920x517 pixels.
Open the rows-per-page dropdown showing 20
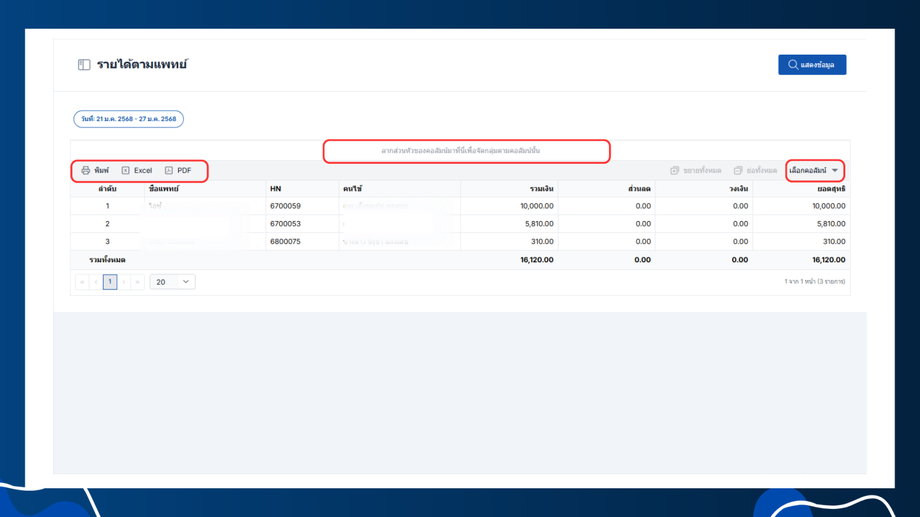172,282
